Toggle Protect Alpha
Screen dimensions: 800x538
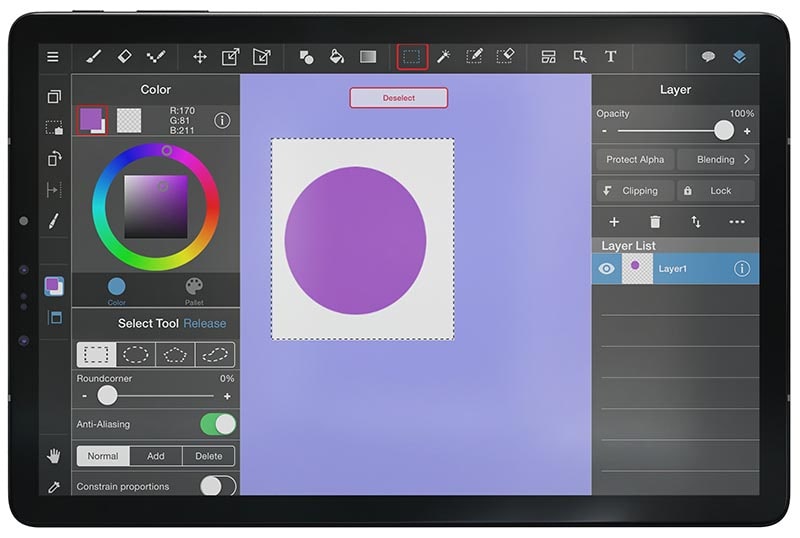tap(635, 160)
